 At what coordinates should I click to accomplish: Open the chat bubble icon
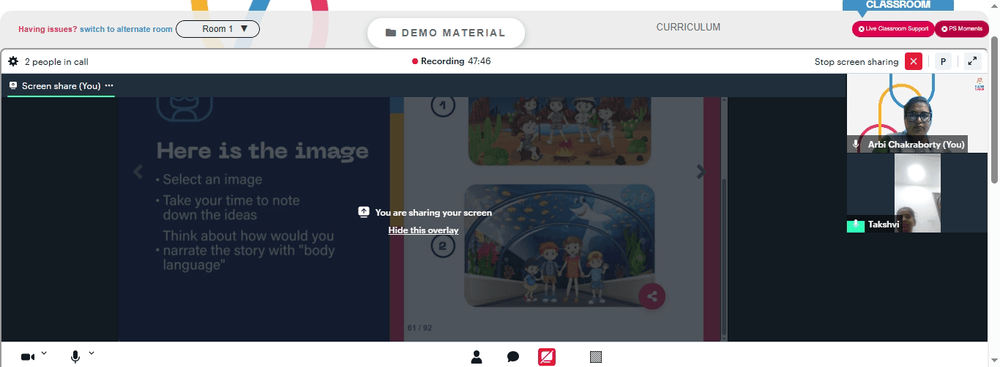coord(513,357)
